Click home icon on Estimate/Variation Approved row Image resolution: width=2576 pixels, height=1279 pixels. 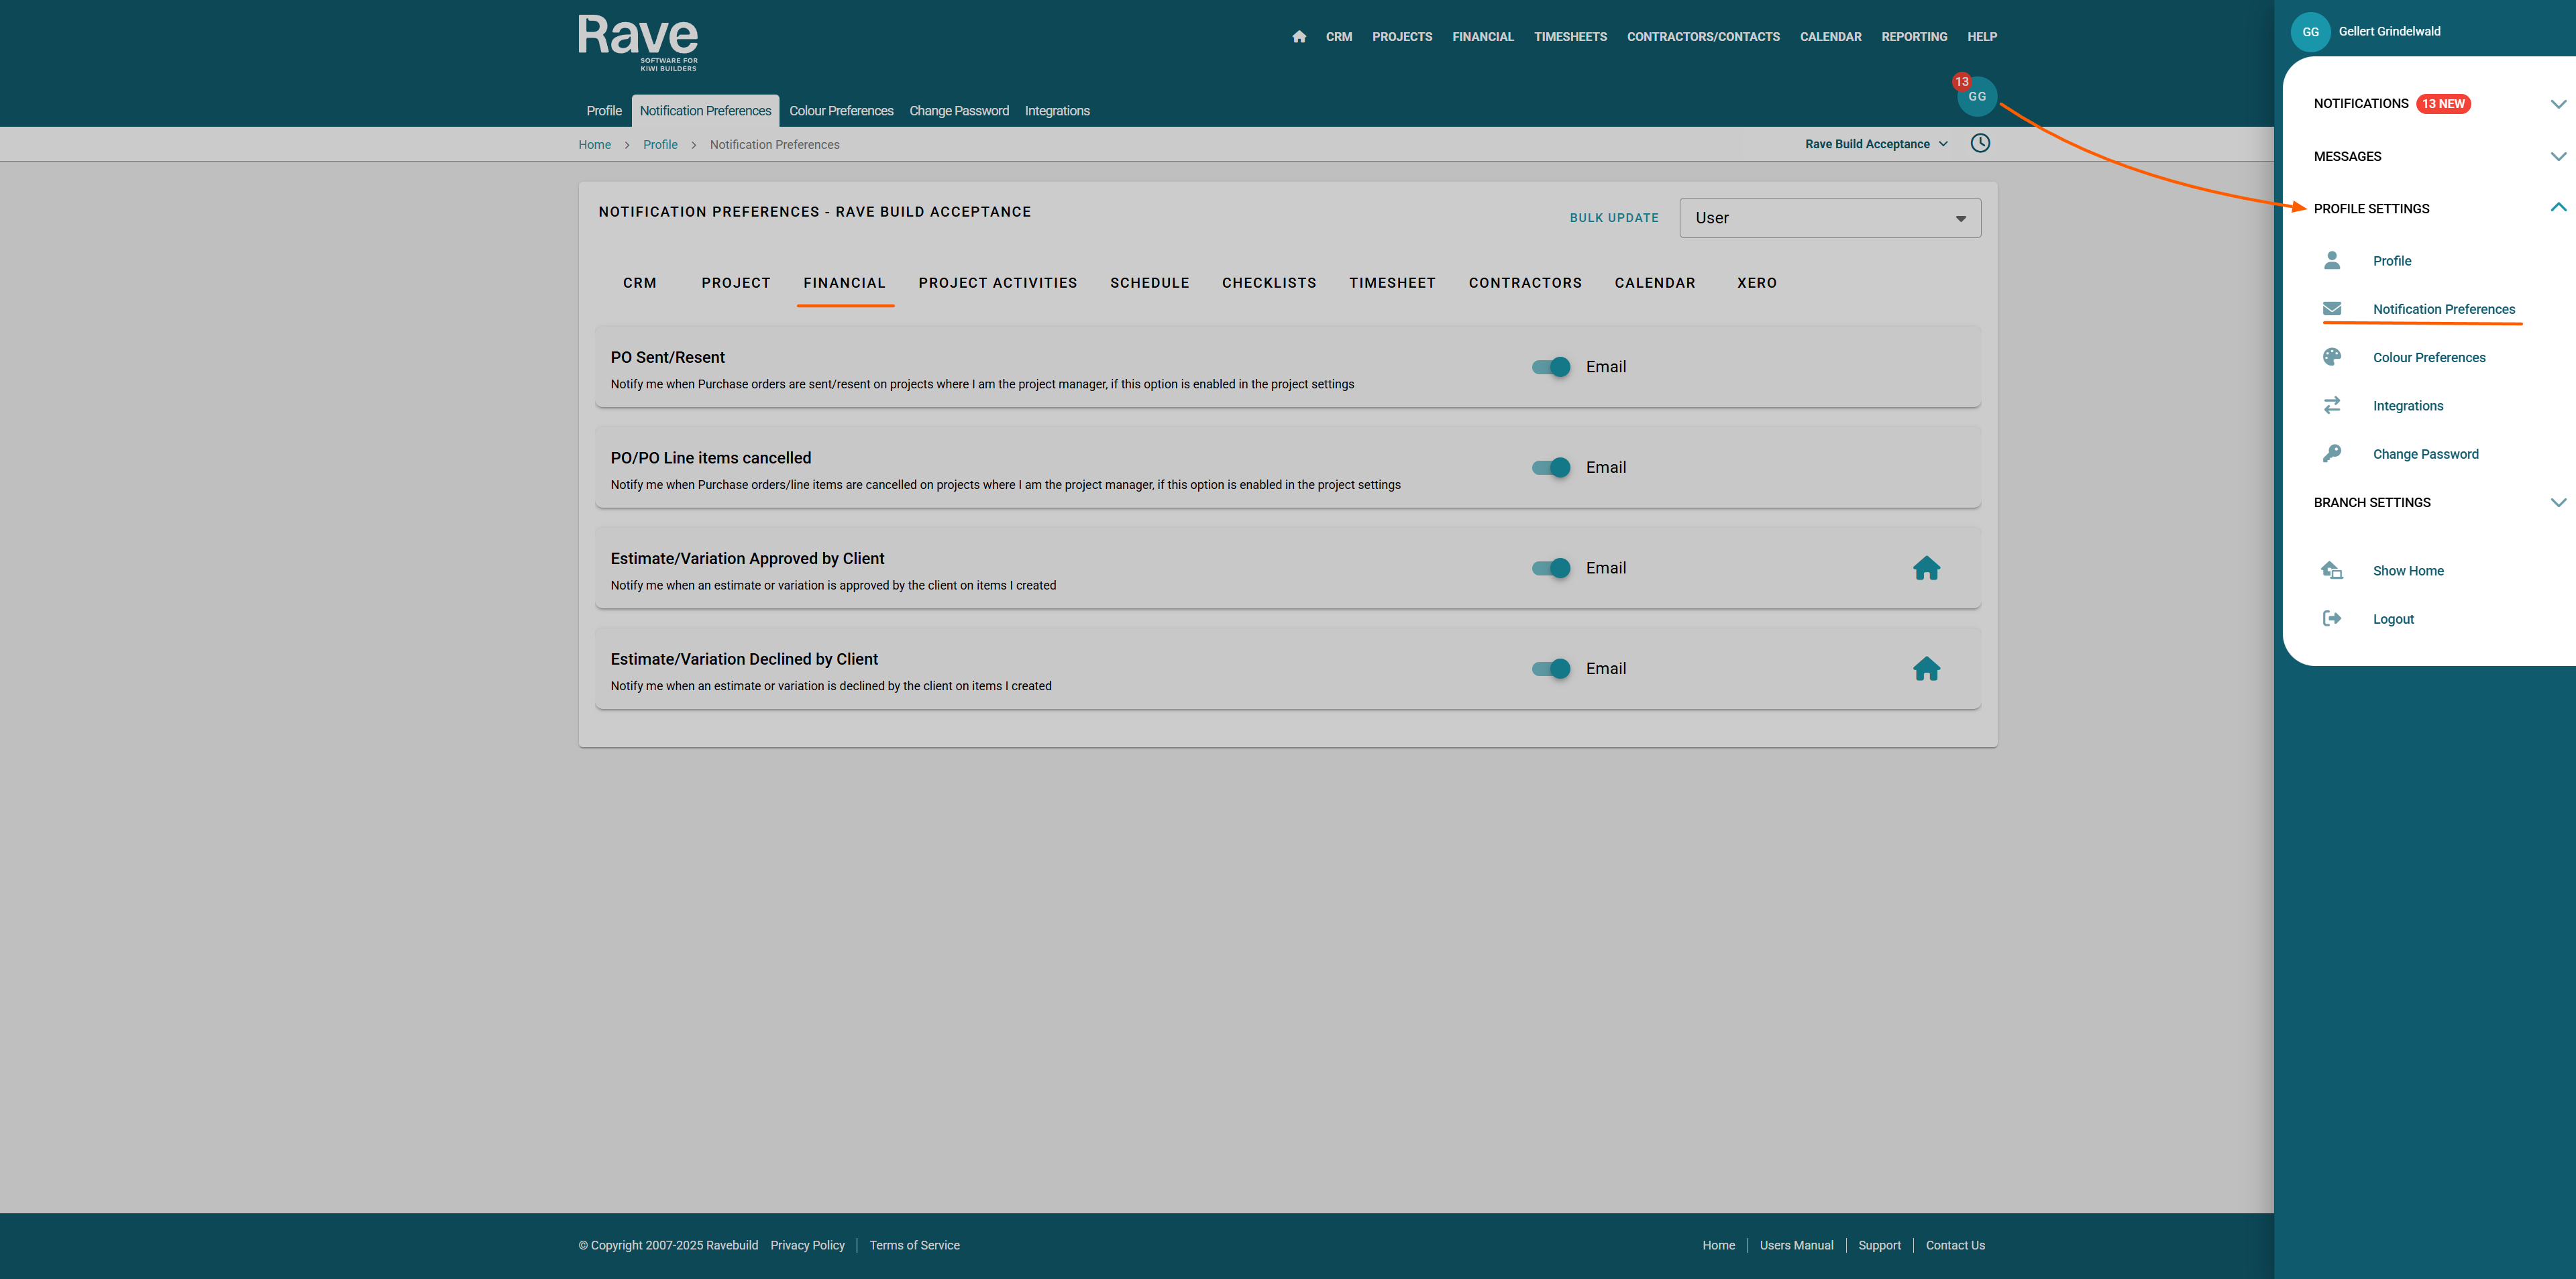1926,568
